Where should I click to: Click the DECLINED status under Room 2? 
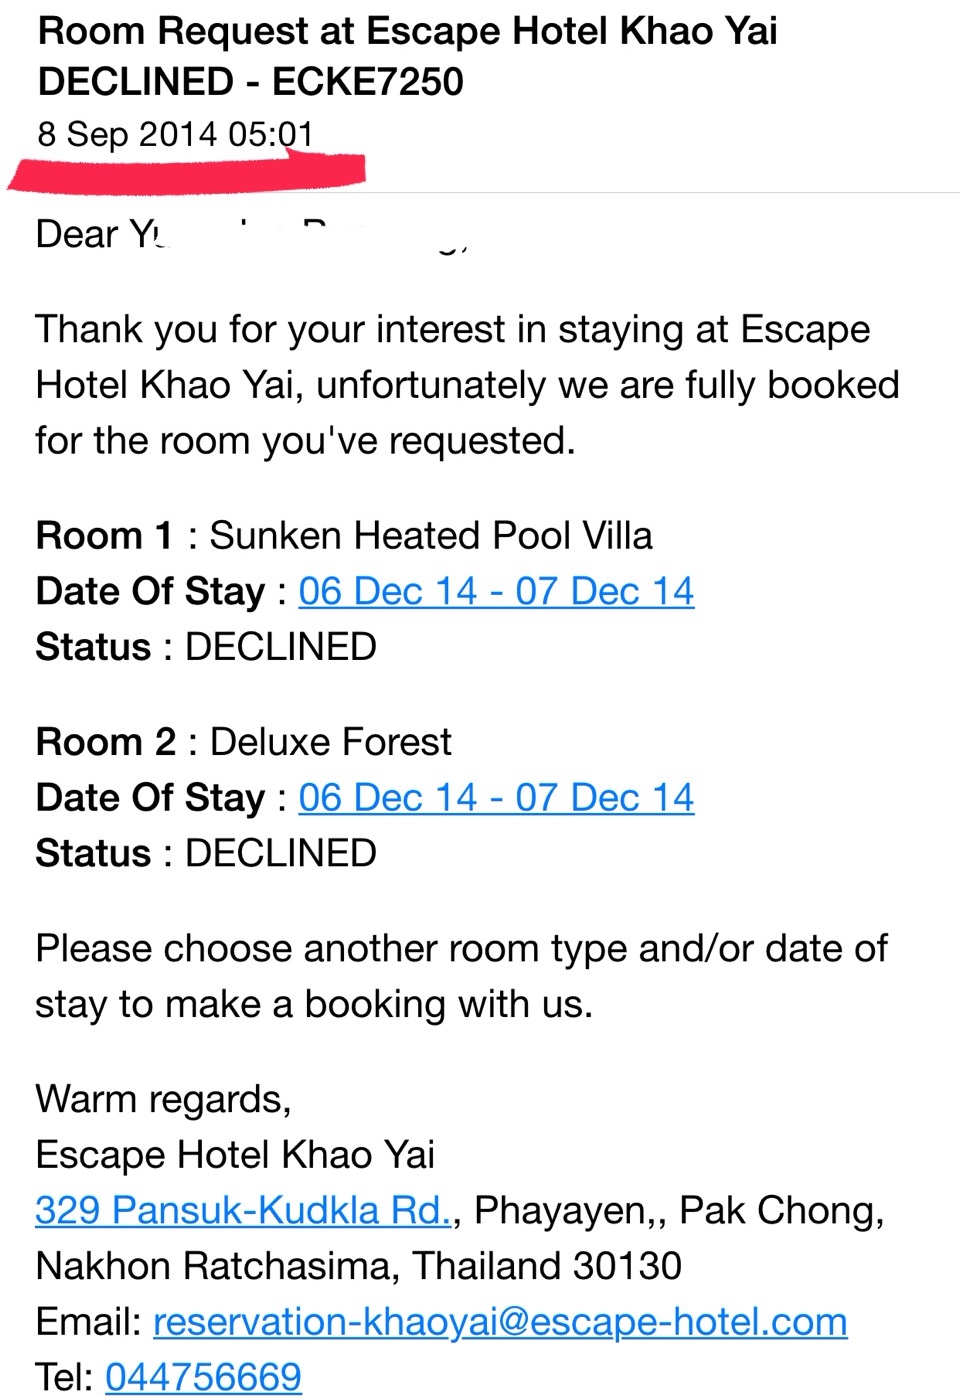pos(281,853)
